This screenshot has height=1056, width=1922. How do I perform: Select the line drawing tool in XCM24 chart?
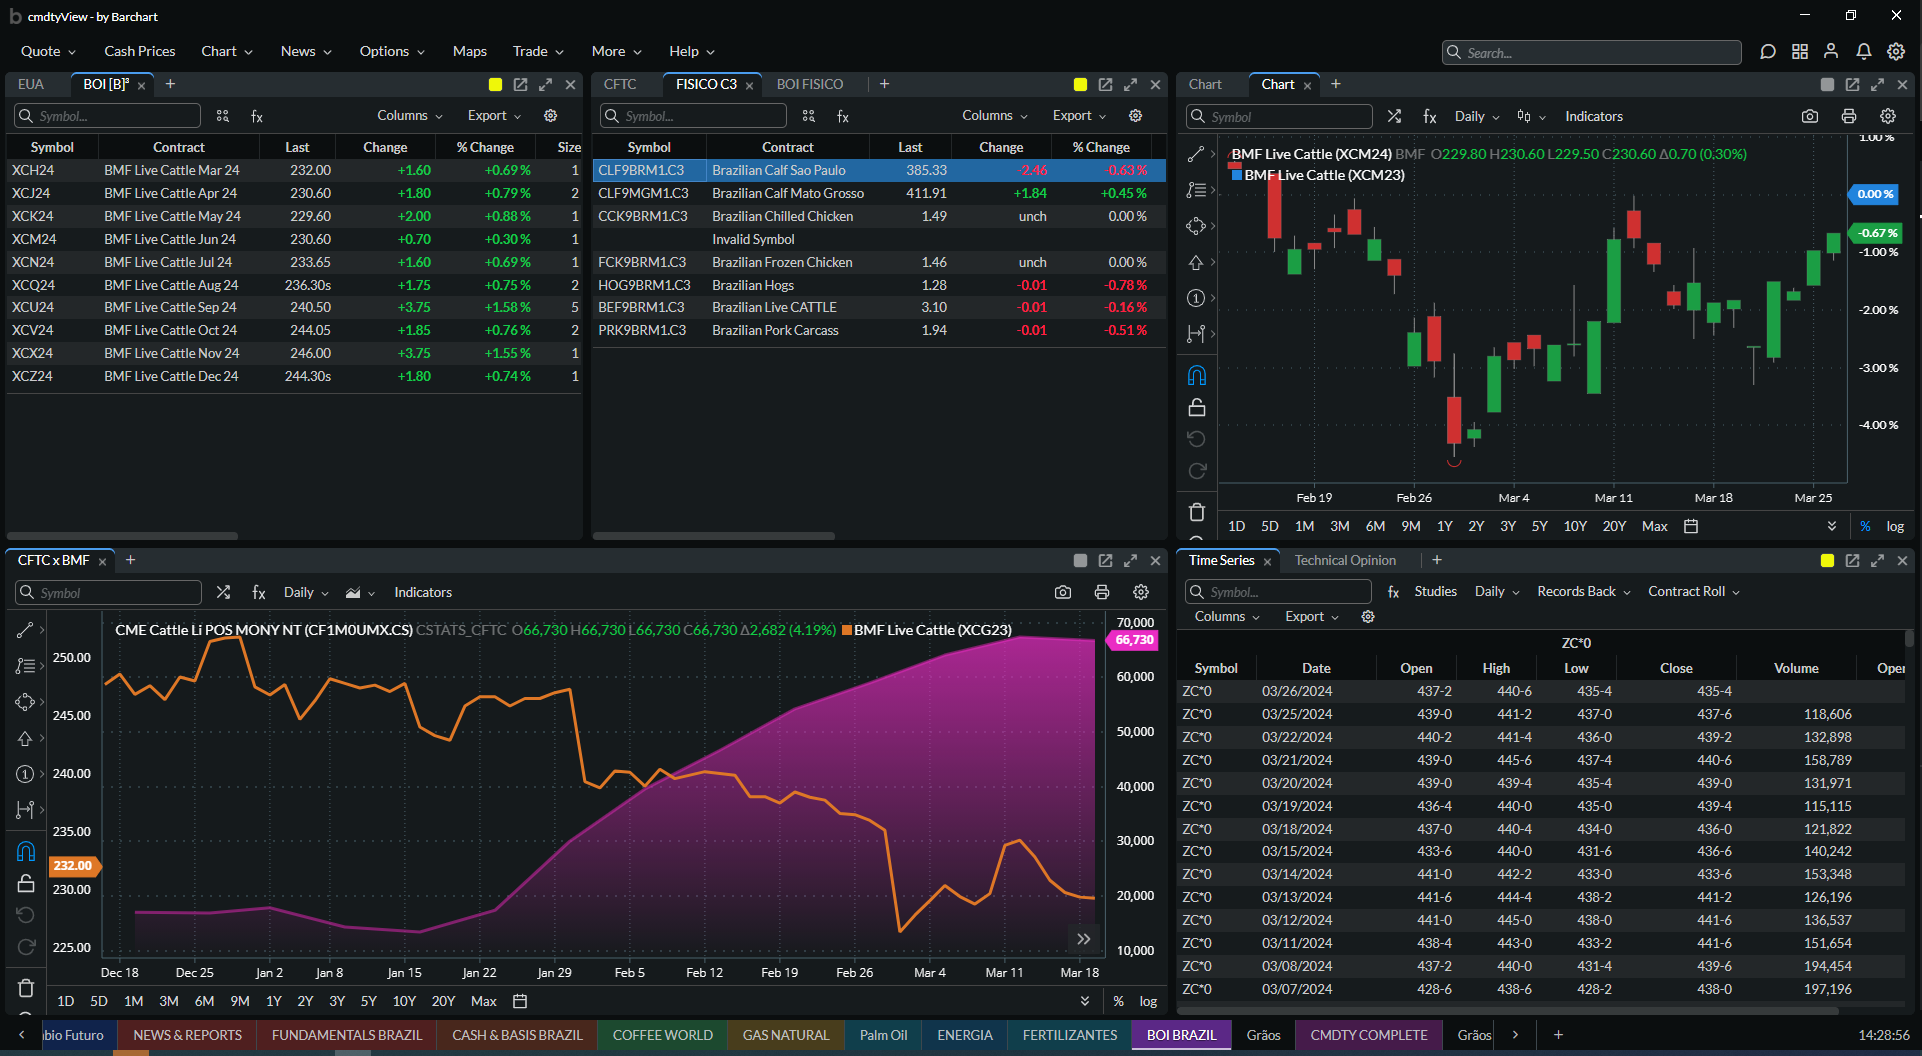coord(1196,154)
